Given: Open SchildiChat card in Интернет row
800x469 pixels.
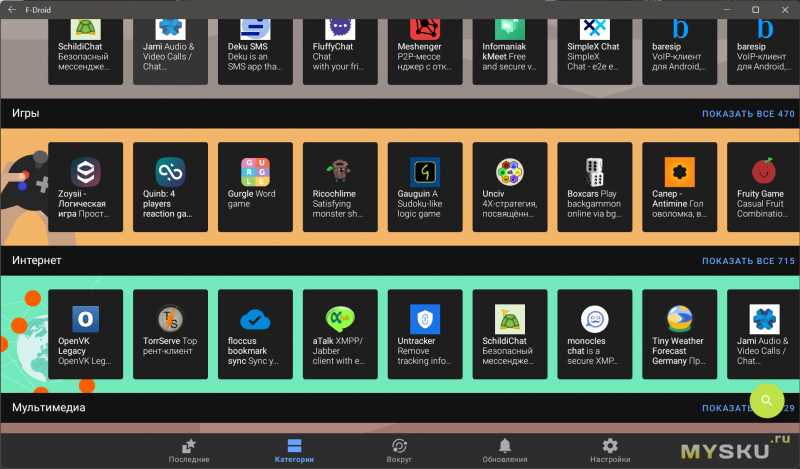Looking at the screenshot, I should coord(510,334).
